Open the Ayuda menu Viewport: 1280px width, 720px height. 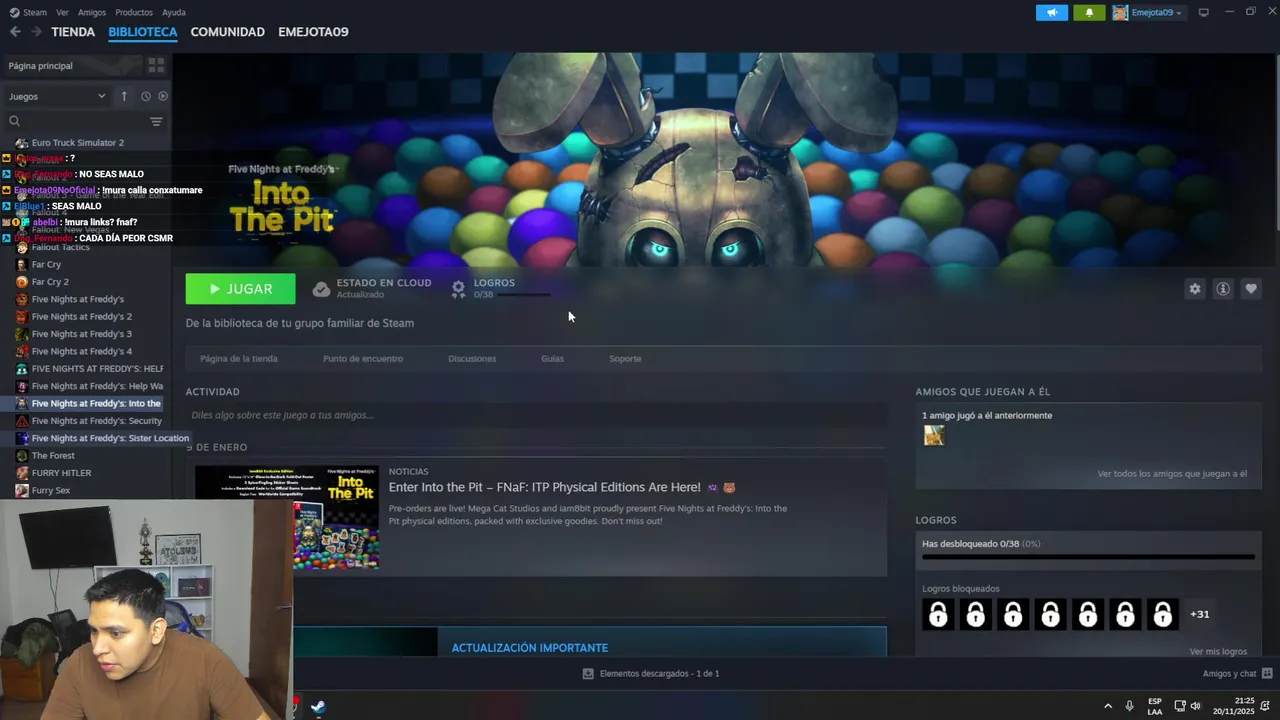[x=174, y=12]
